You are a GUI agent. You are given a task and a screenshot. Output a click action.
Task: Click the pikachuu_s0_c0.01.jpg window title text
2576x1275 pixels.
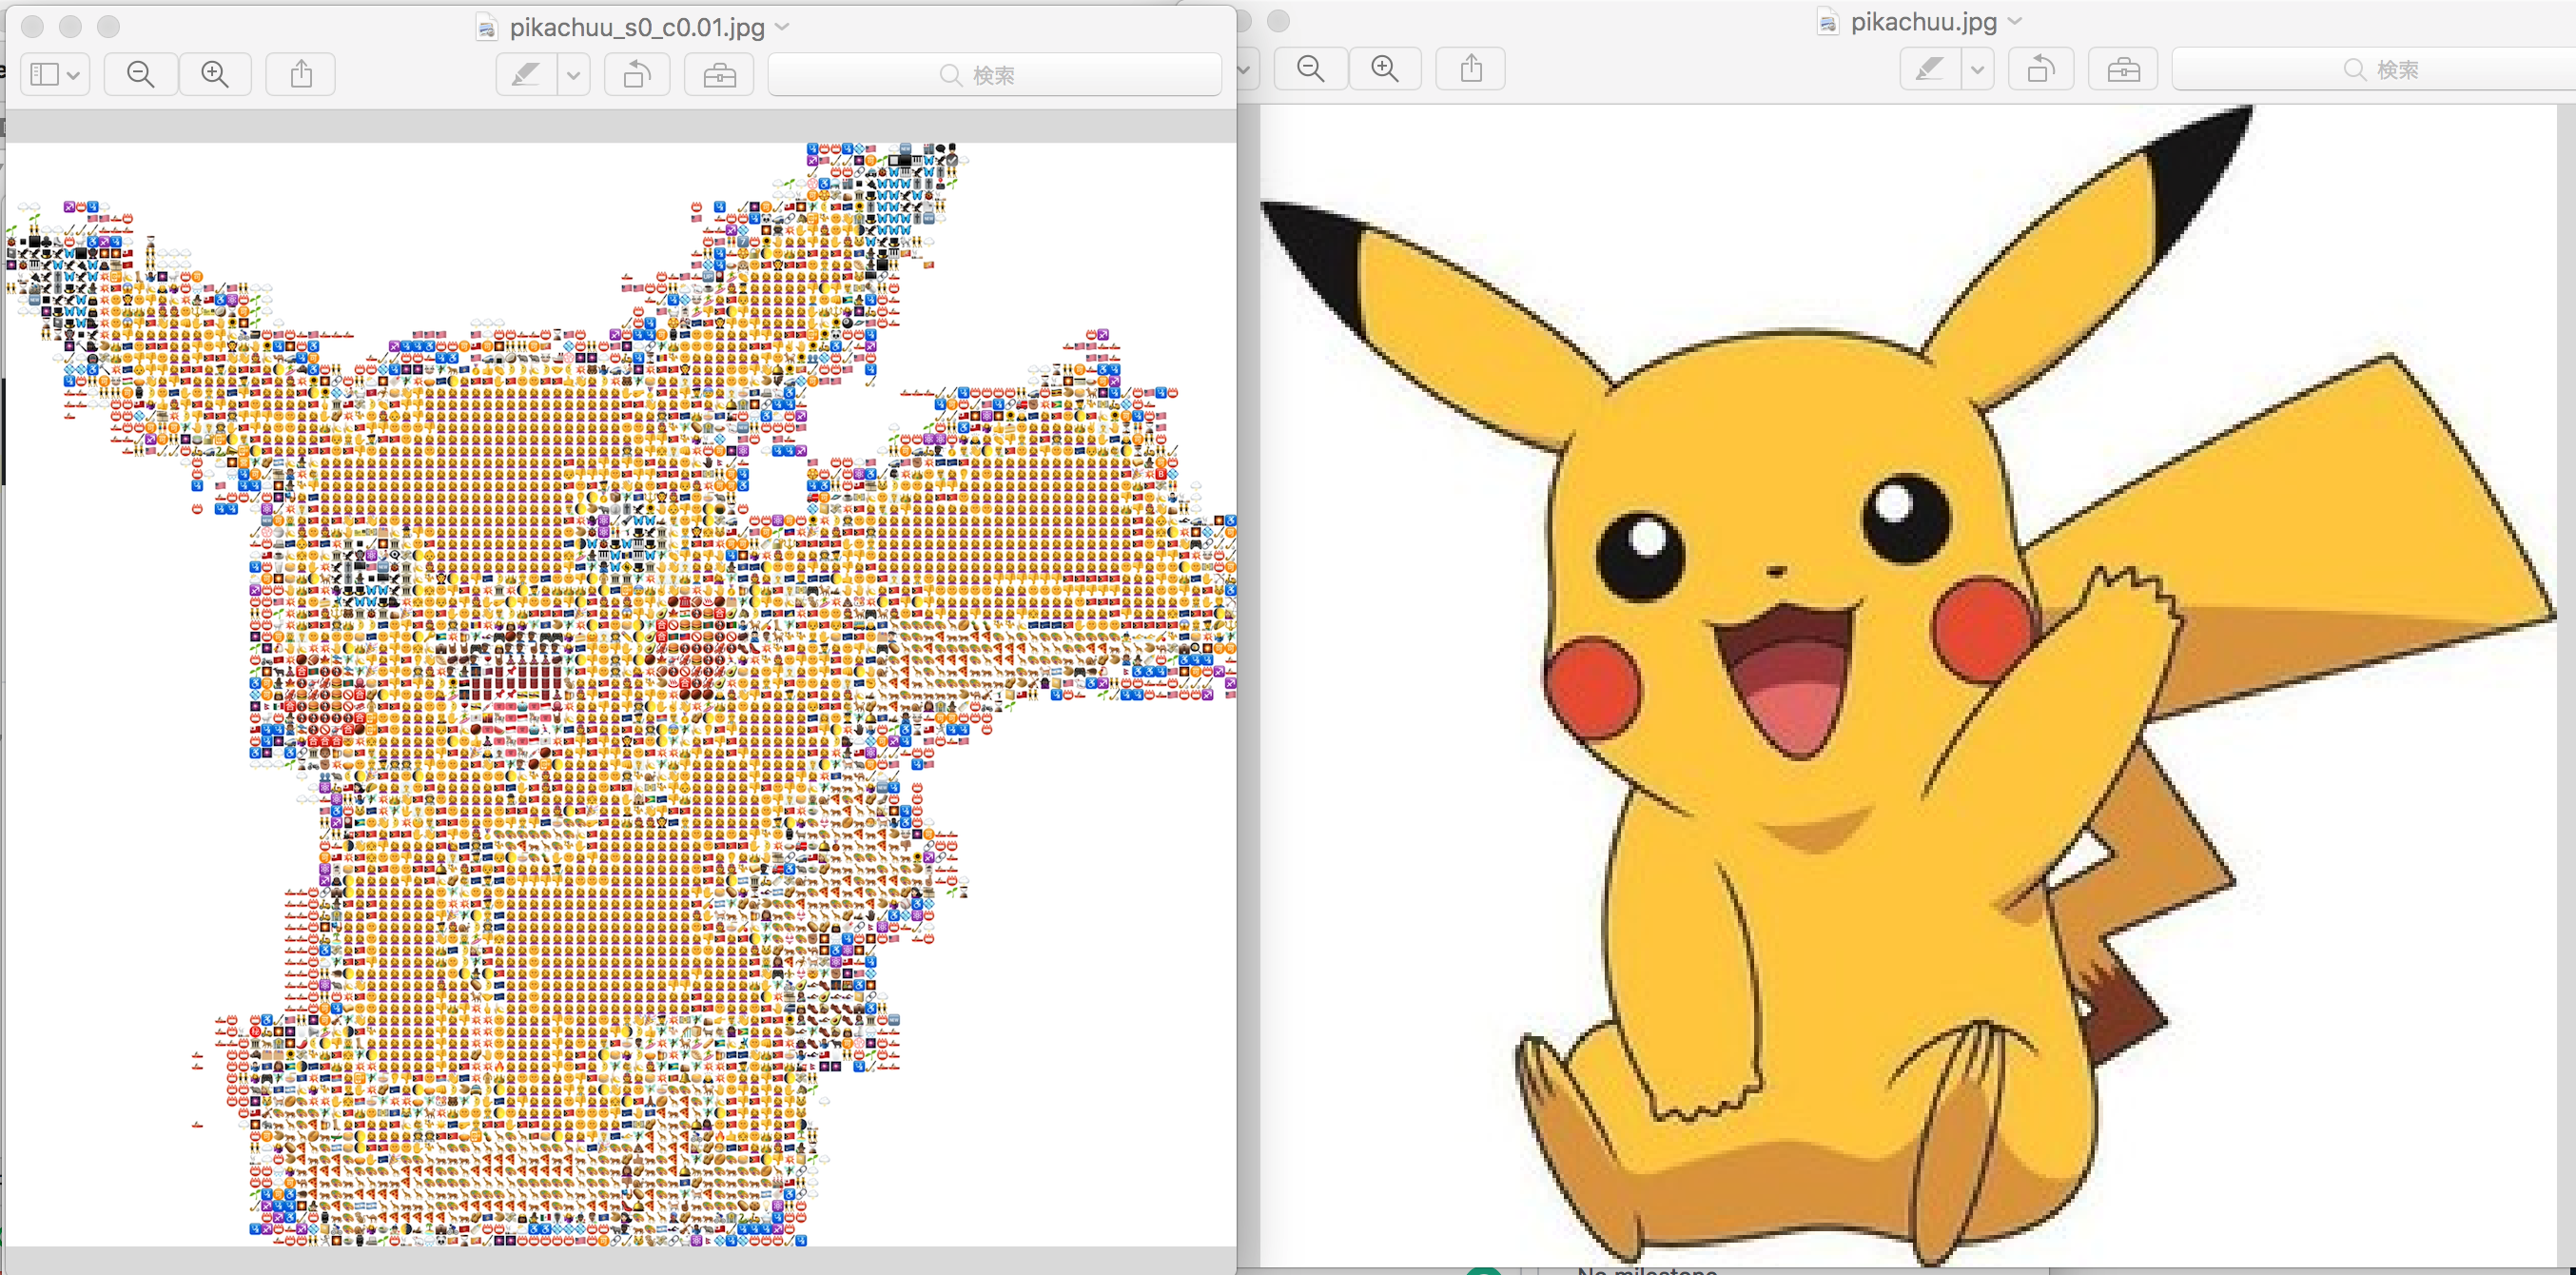(637, 27)
